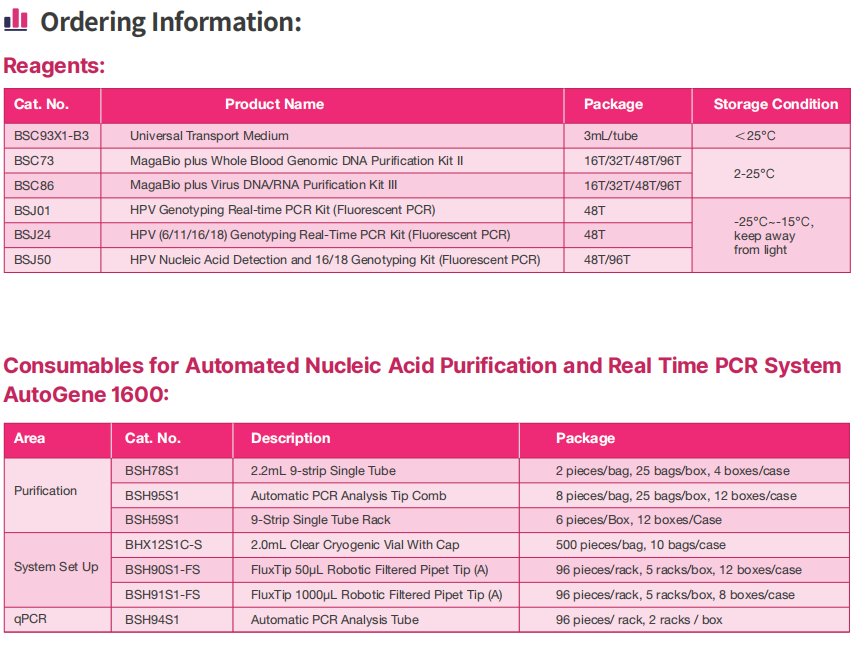This screenshot has height=654, width=860.
Task: Click the Storage Condition column header
Action: (x=775, y=104)
